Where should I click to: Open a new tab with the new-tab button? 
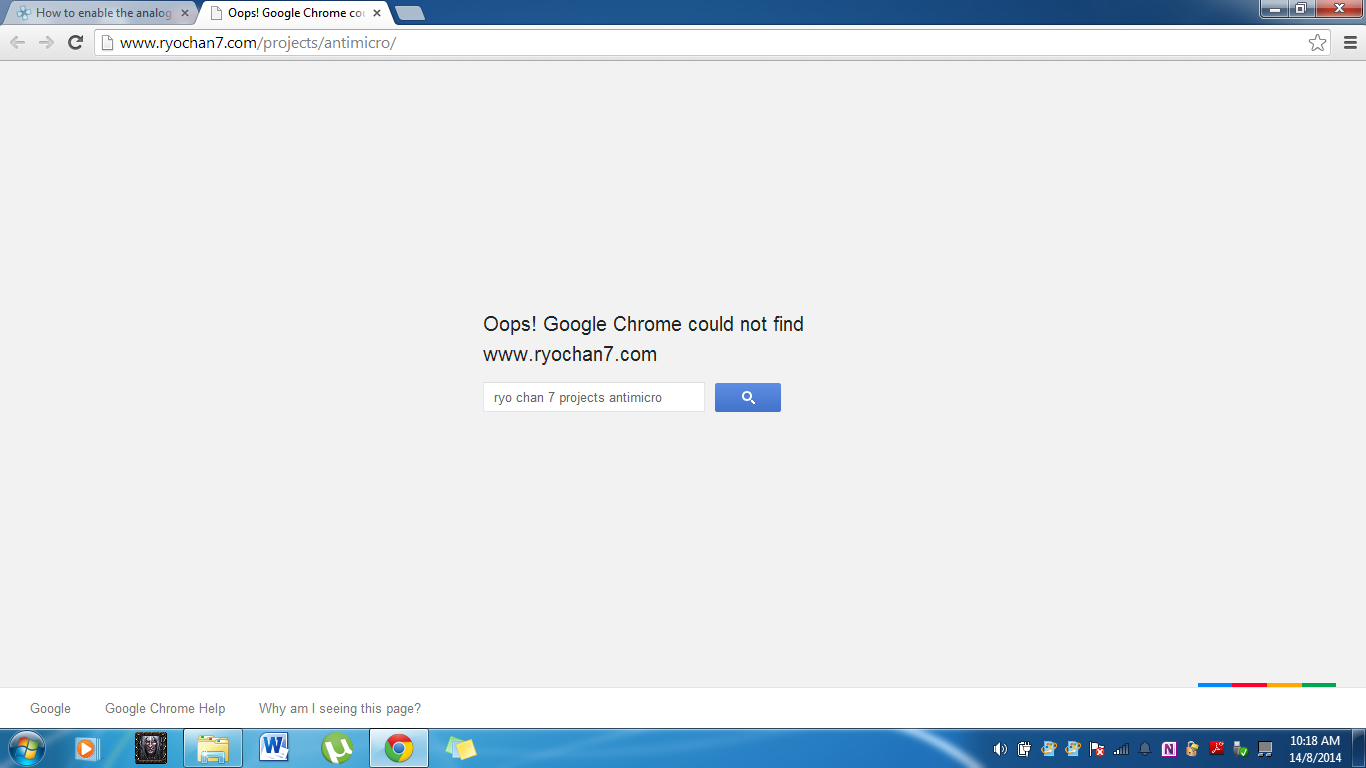tap(410, 13)
